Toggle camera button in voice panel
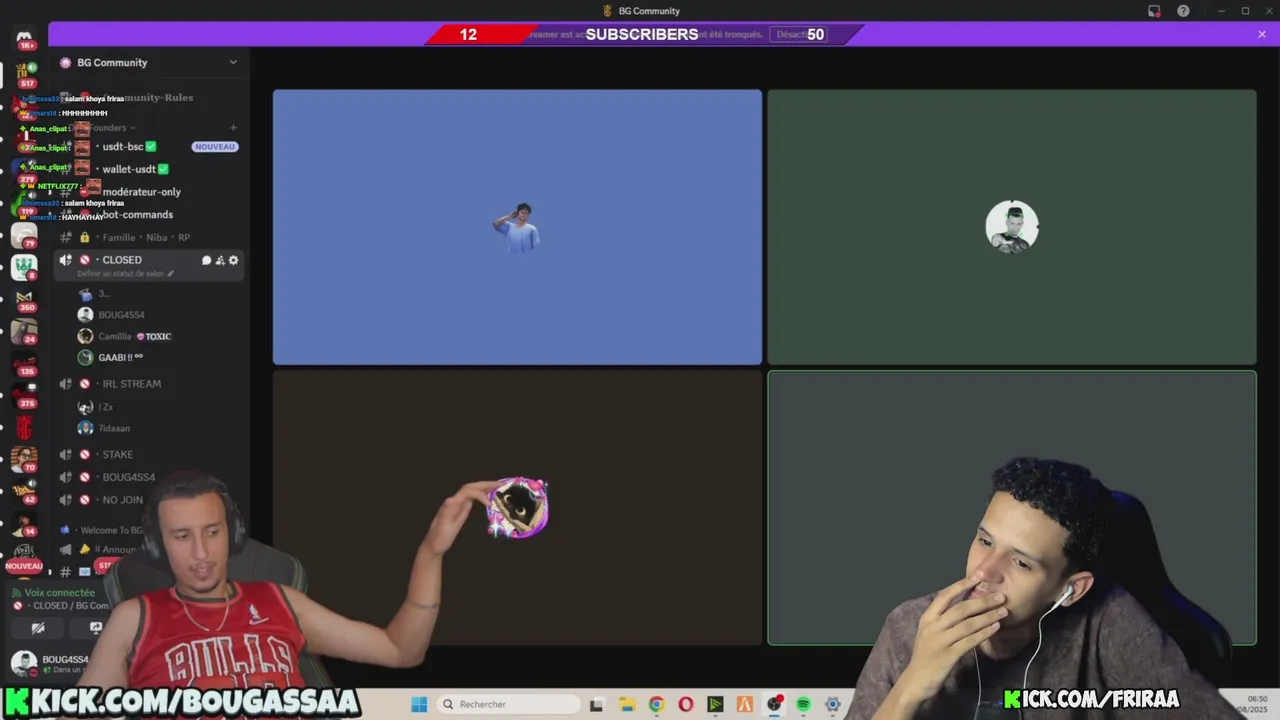The width and height of the screenshot is (1280, 720). 38,628
